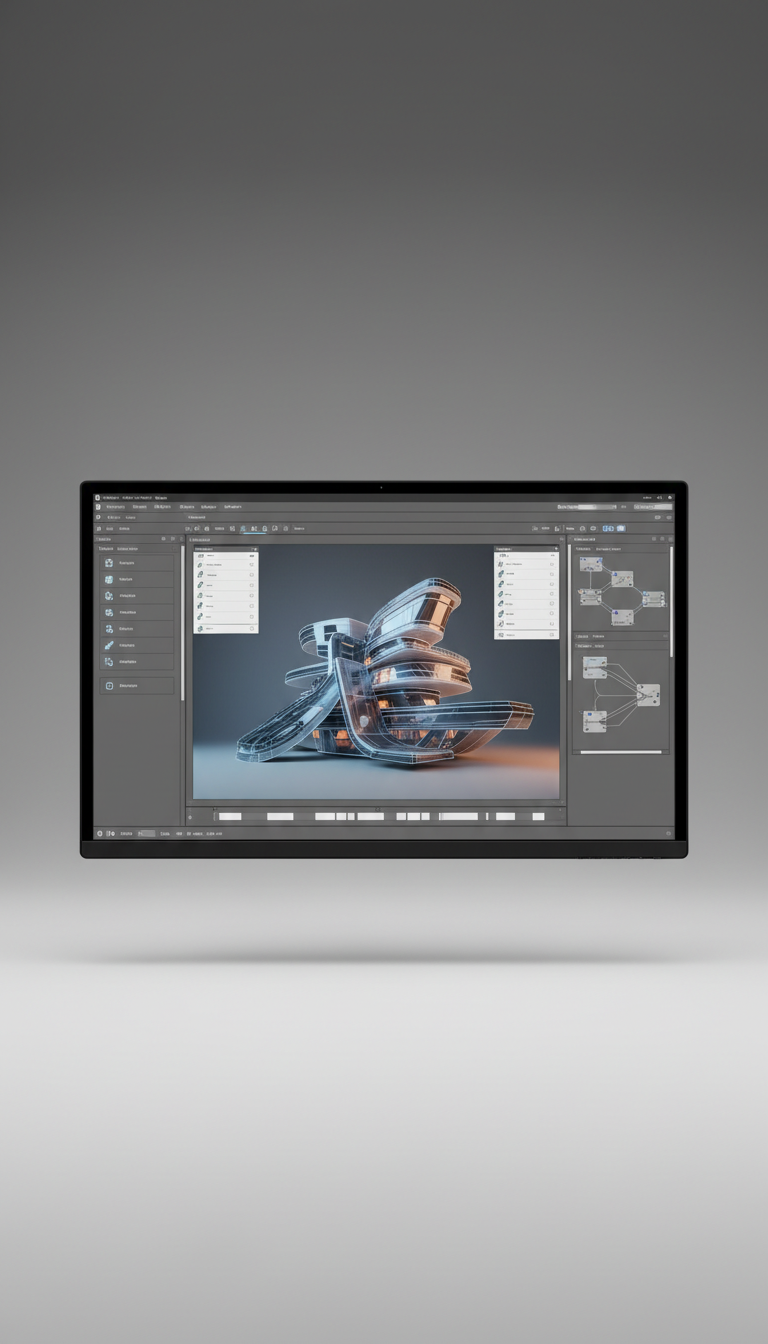Click the first menu item in the menu bar
The image size is (768, 1344).
116,507
